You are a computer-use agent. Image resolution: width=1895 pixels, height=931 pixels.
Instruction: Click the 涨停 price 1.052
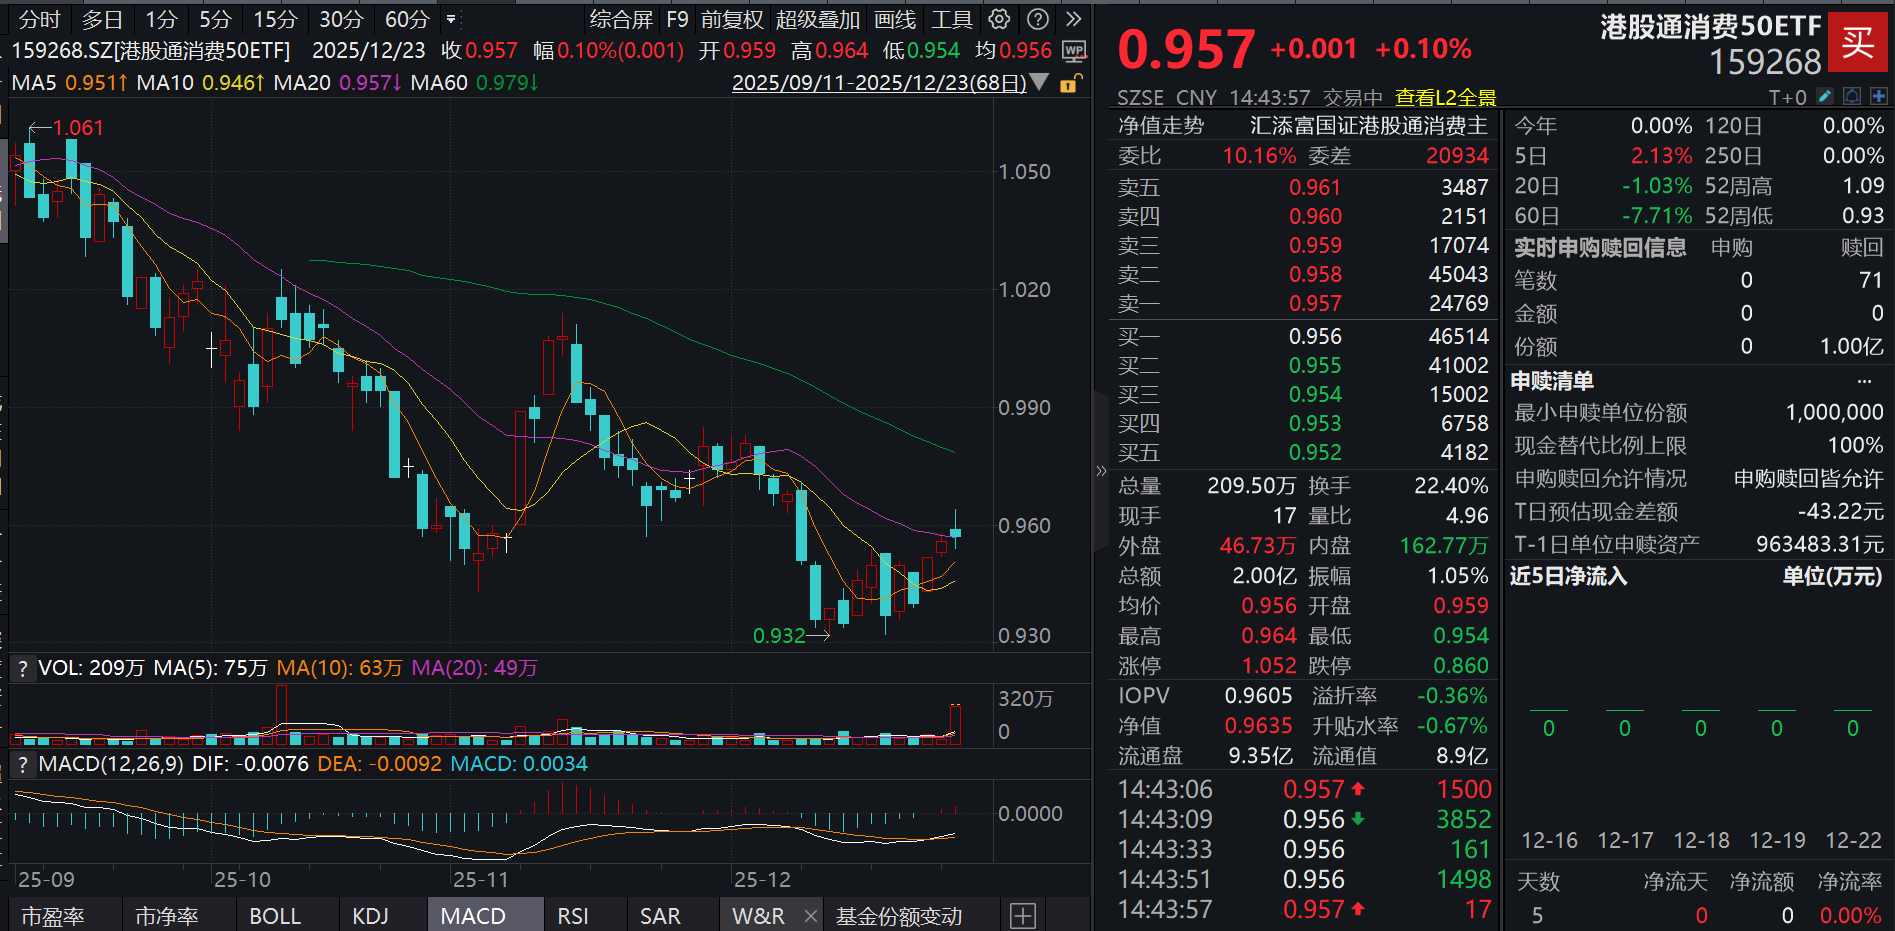tap(1269, 666)
